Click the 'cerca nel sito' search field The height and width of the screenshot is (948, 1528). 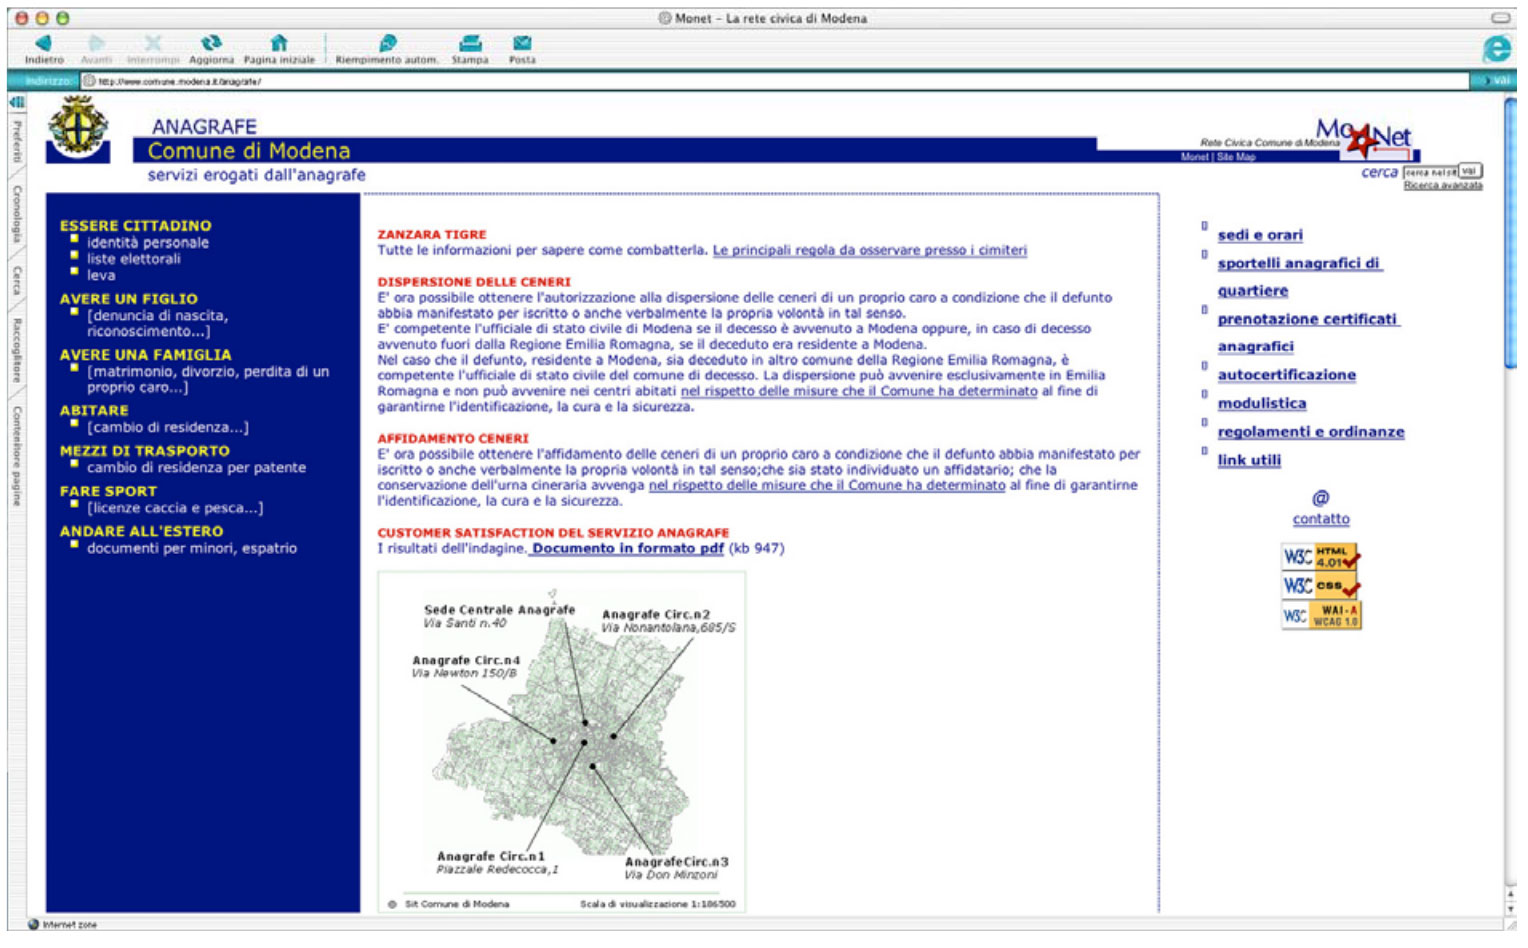click(1429, 172)
